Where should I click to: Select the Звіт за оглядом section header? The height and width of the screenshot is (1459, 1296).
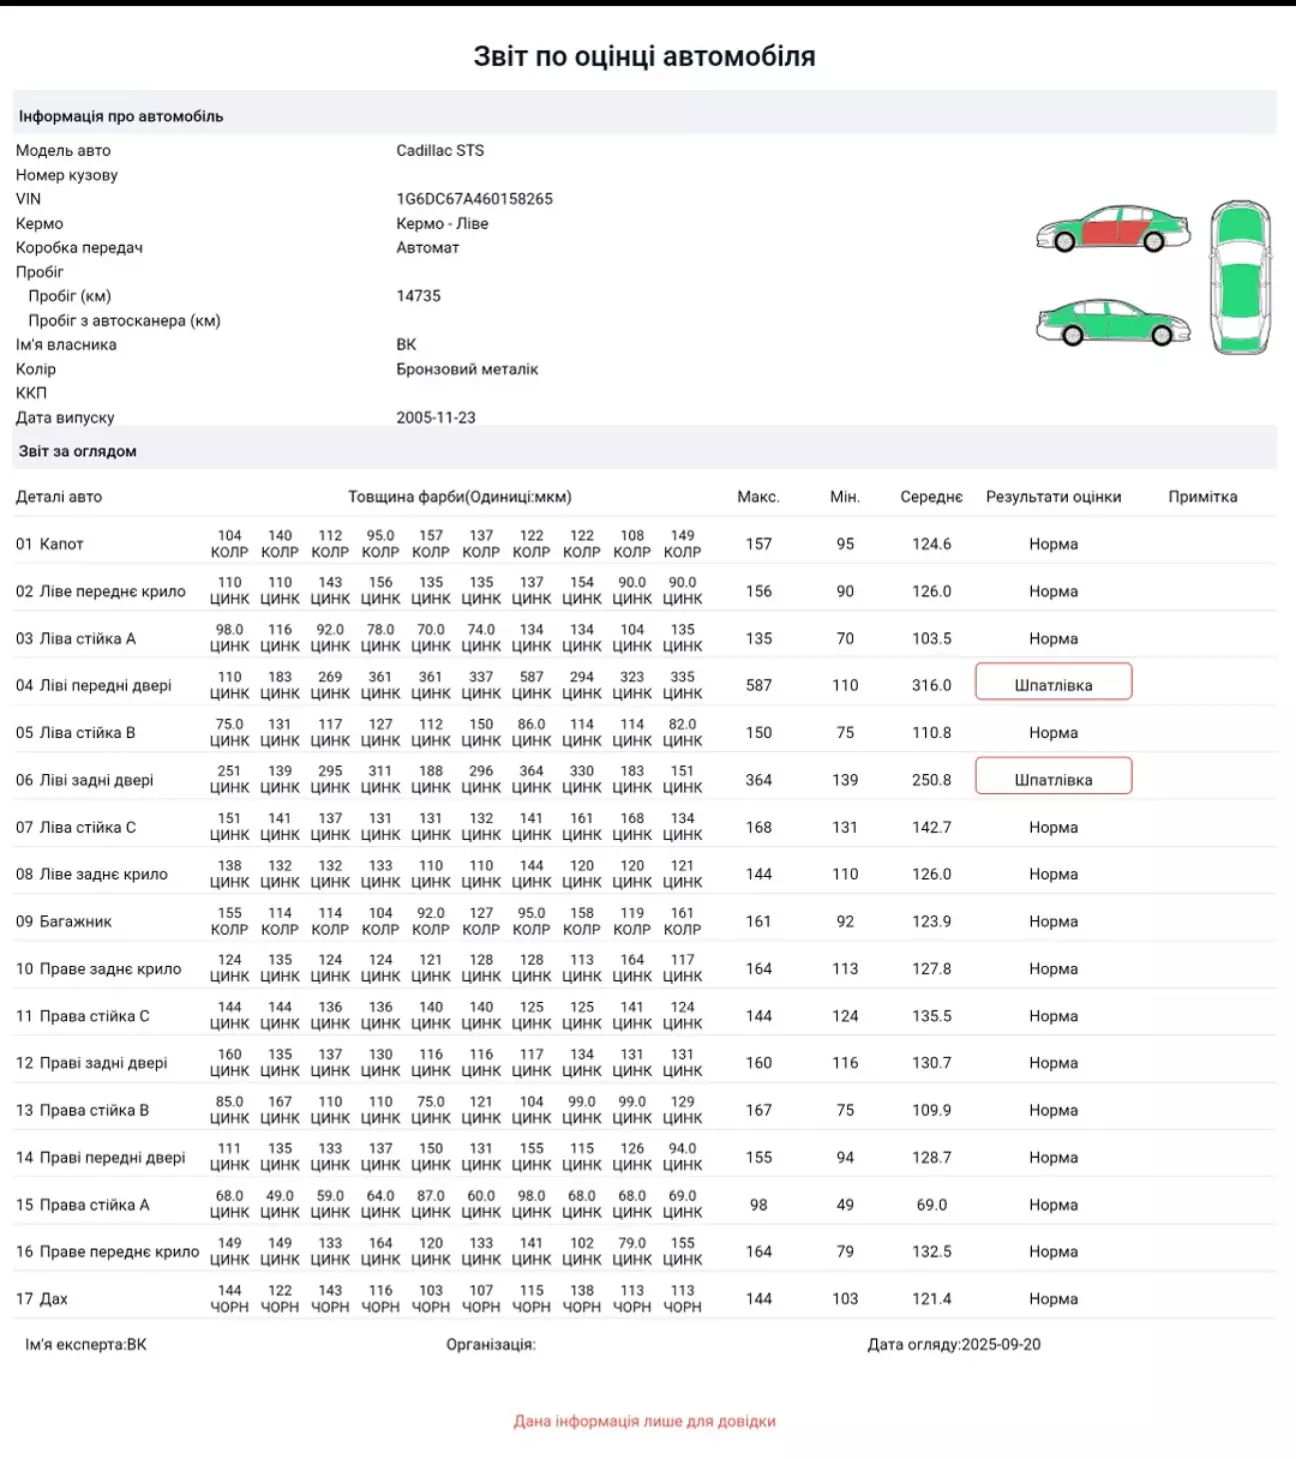78,451
